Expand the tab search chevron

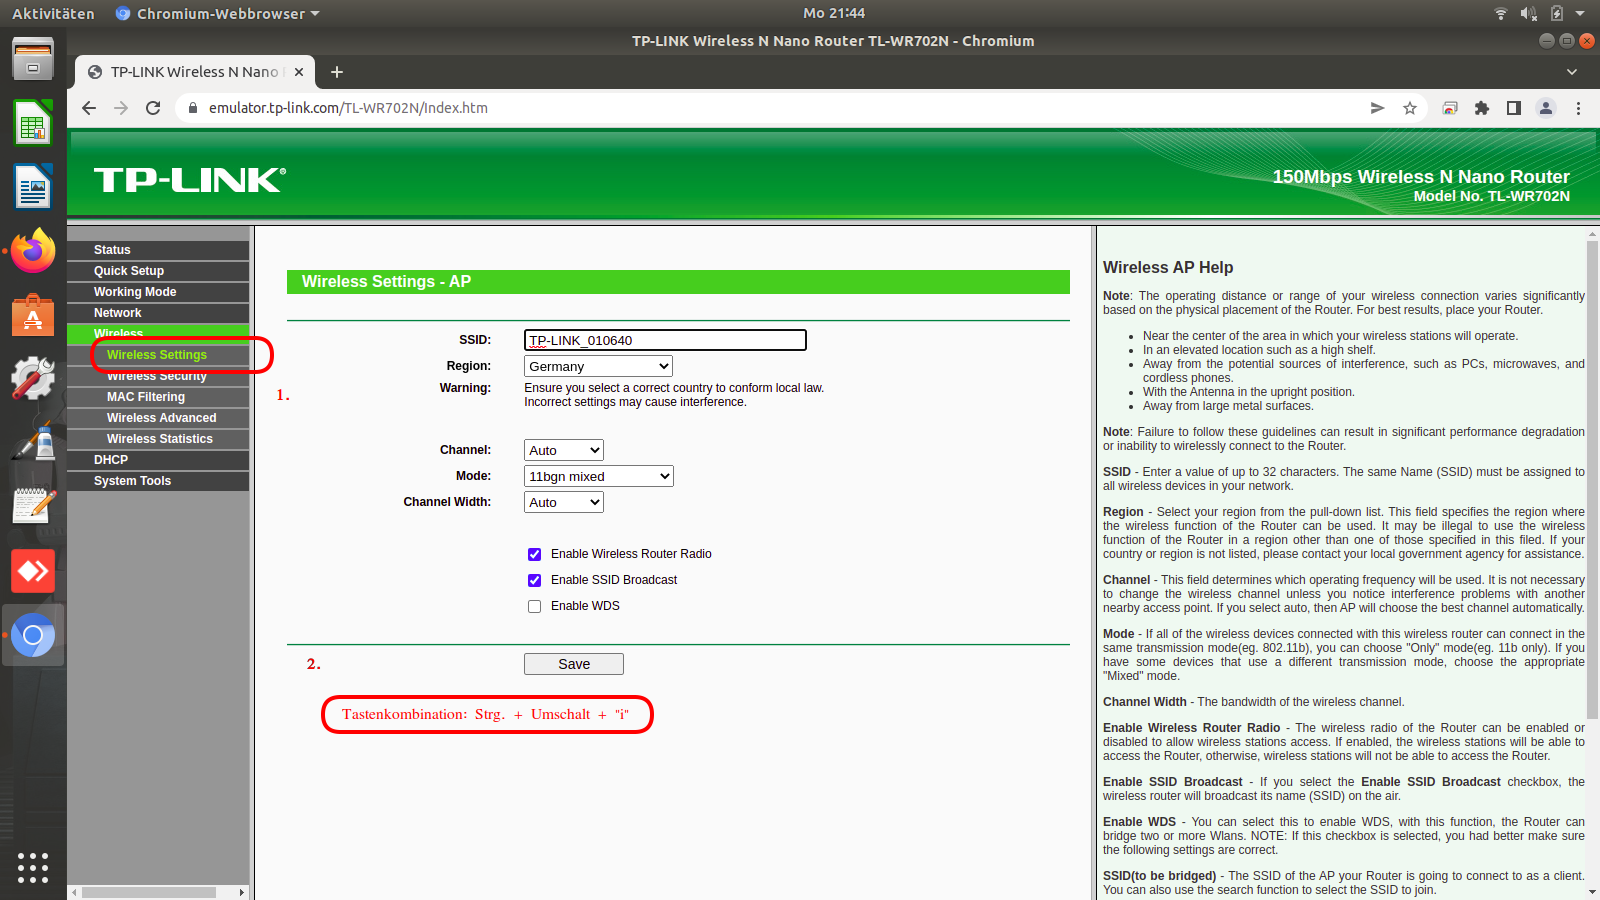point(1572,72)
